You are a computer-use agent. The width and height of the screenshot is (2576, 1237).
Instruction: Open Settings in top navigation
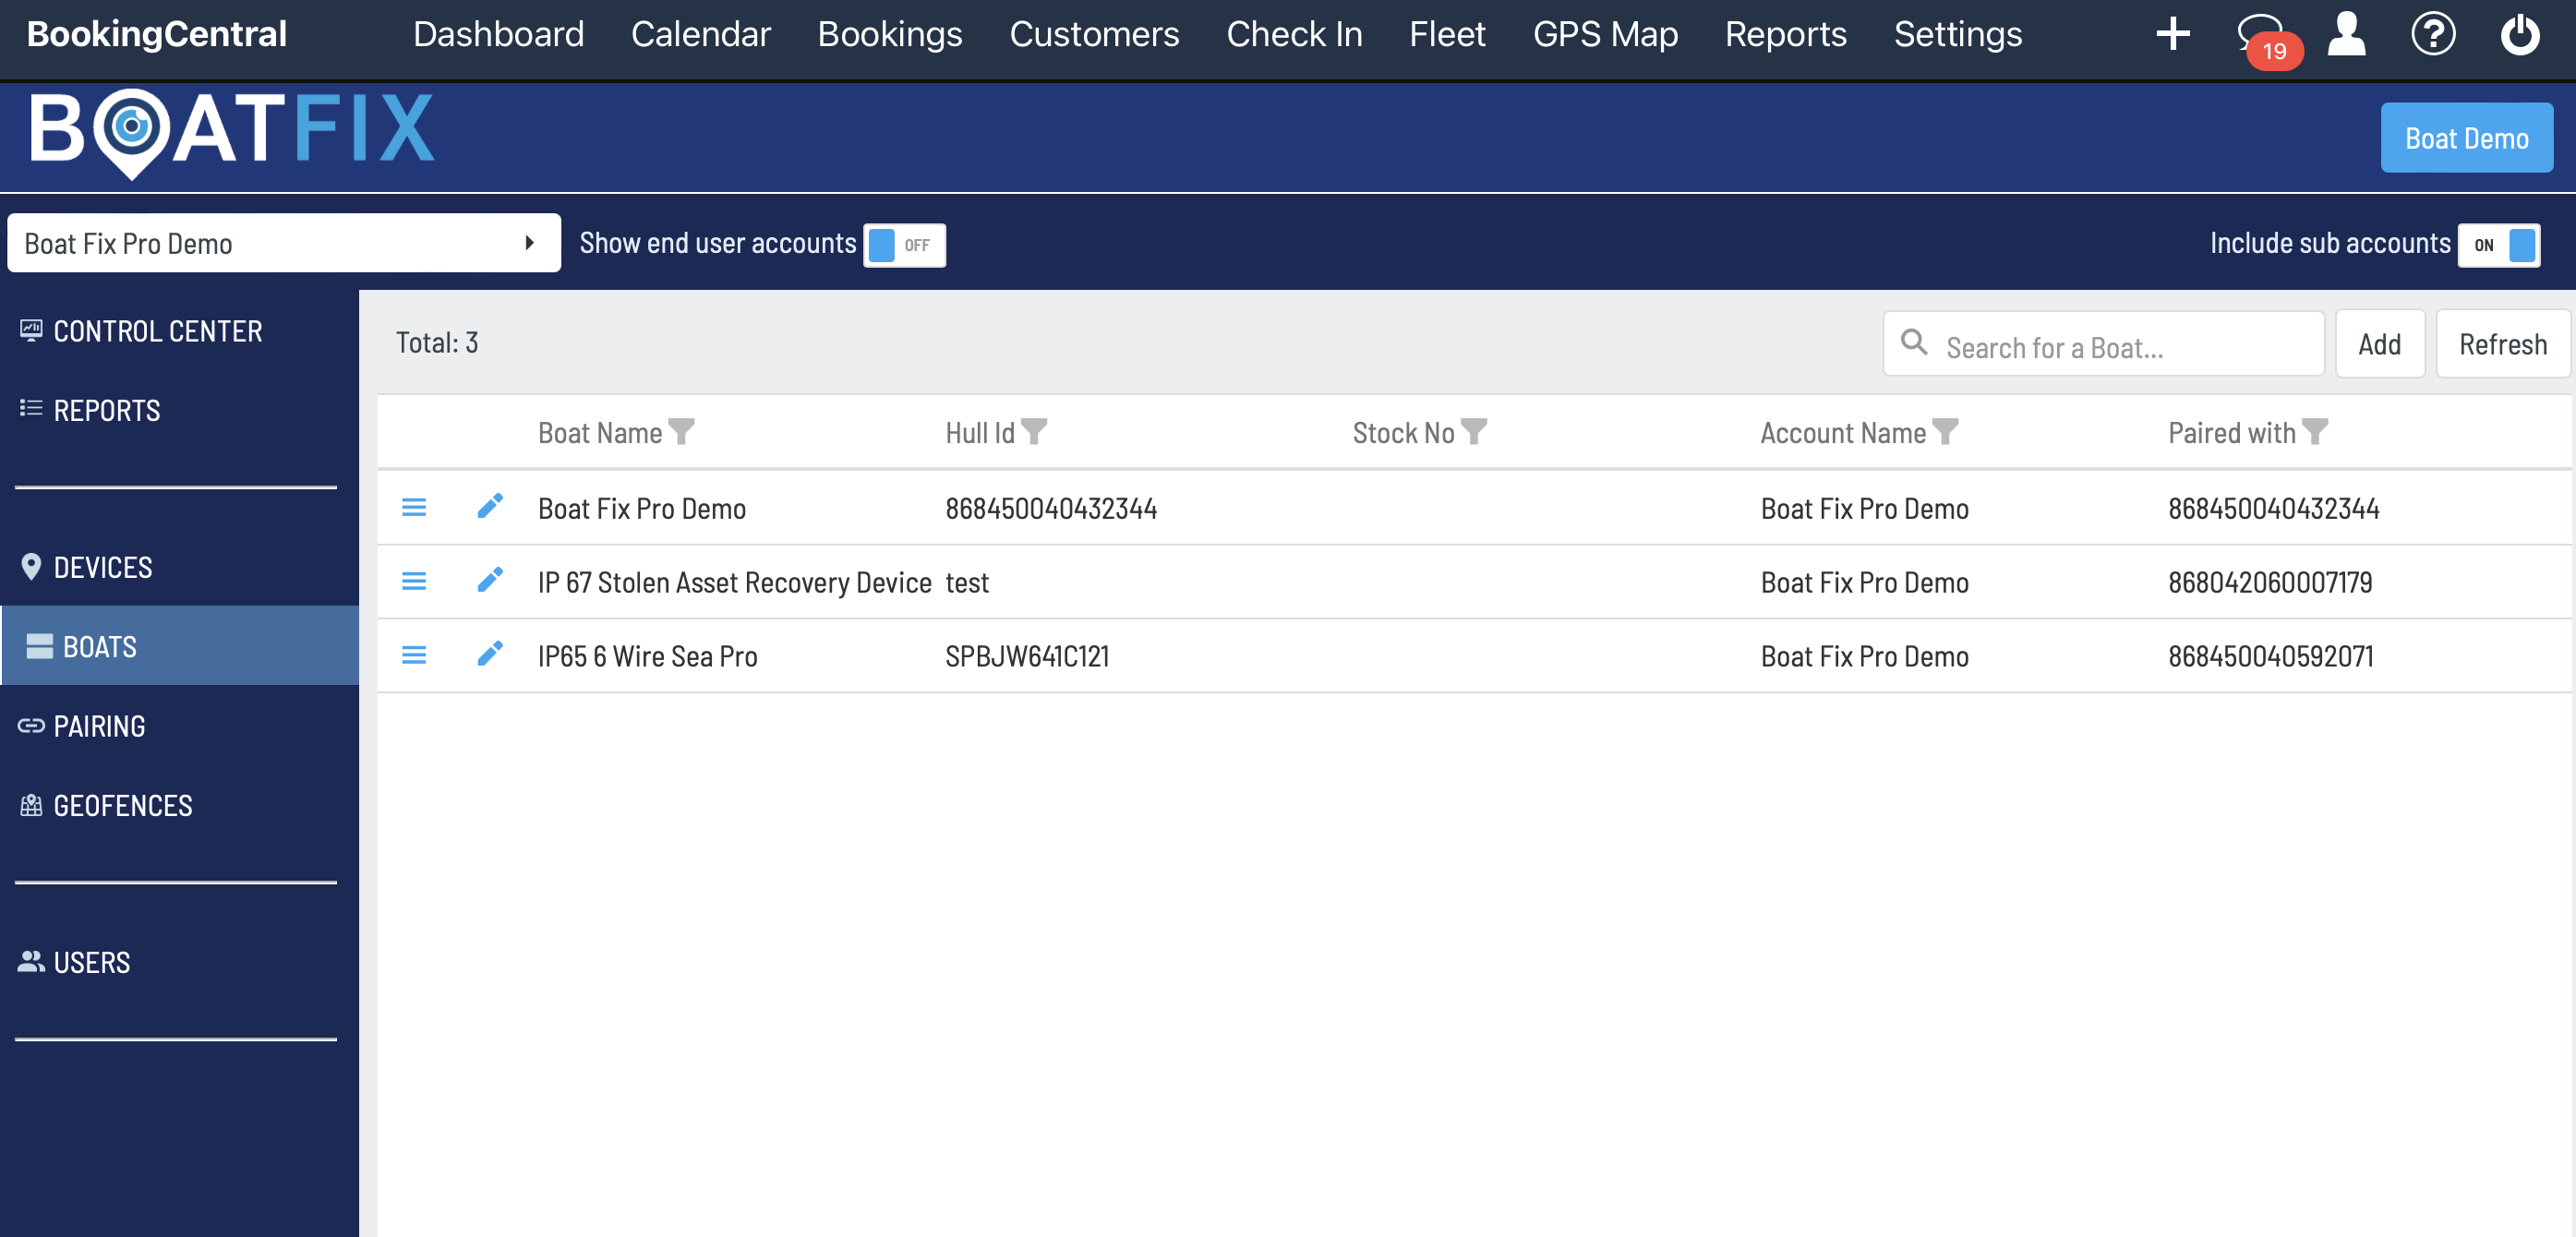tap(1957, 34)
